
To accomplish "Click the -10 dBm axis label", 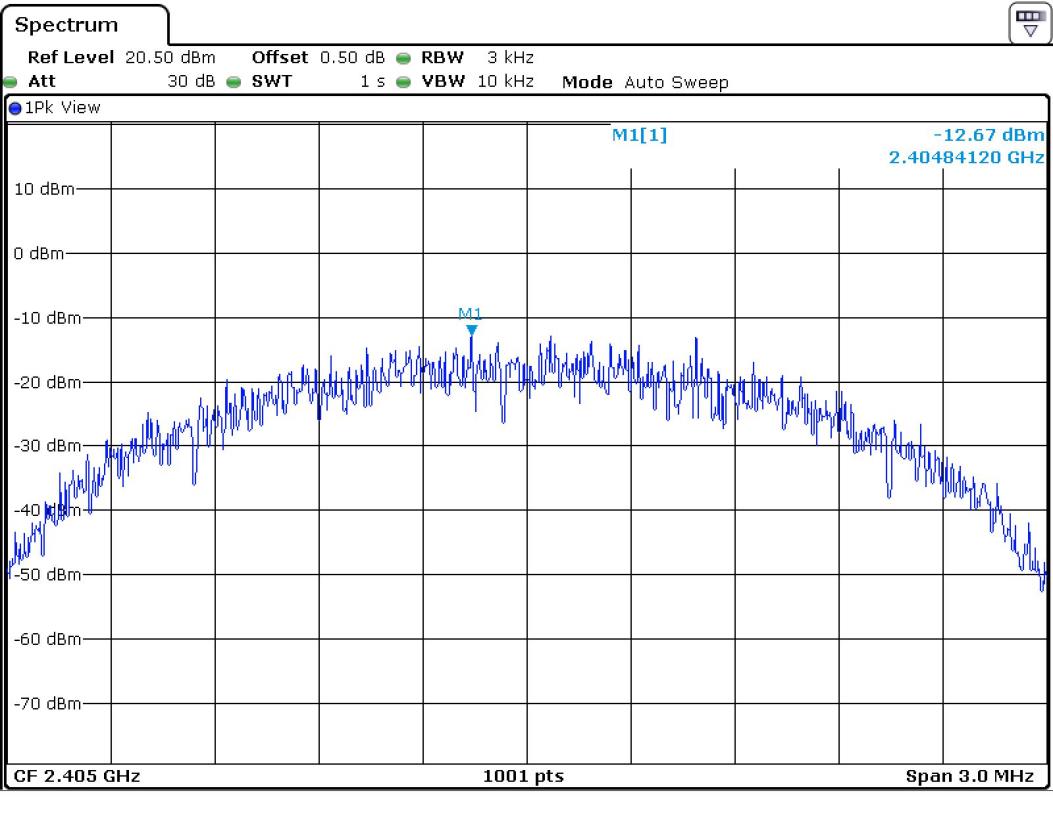I will [x=48, y=318].
